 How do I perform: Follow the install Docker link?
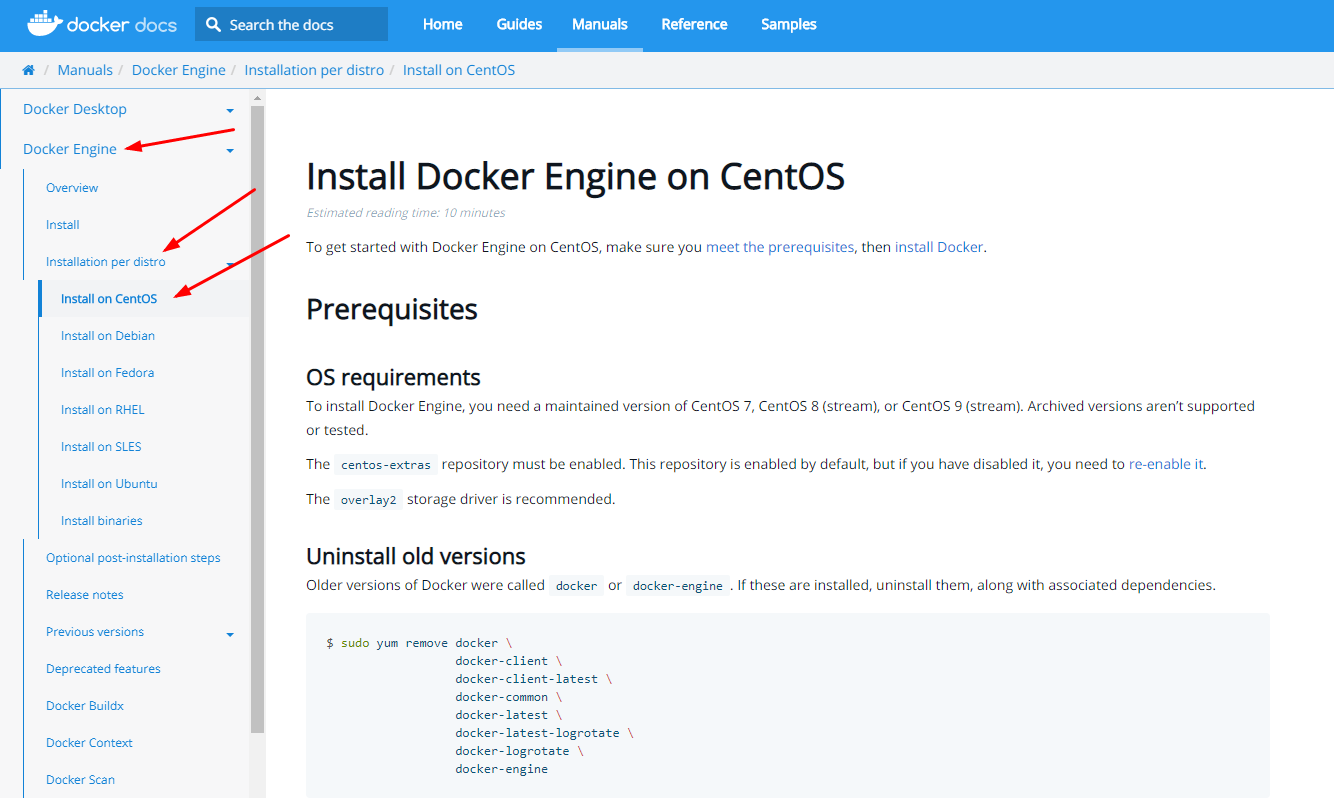(939, 247)
